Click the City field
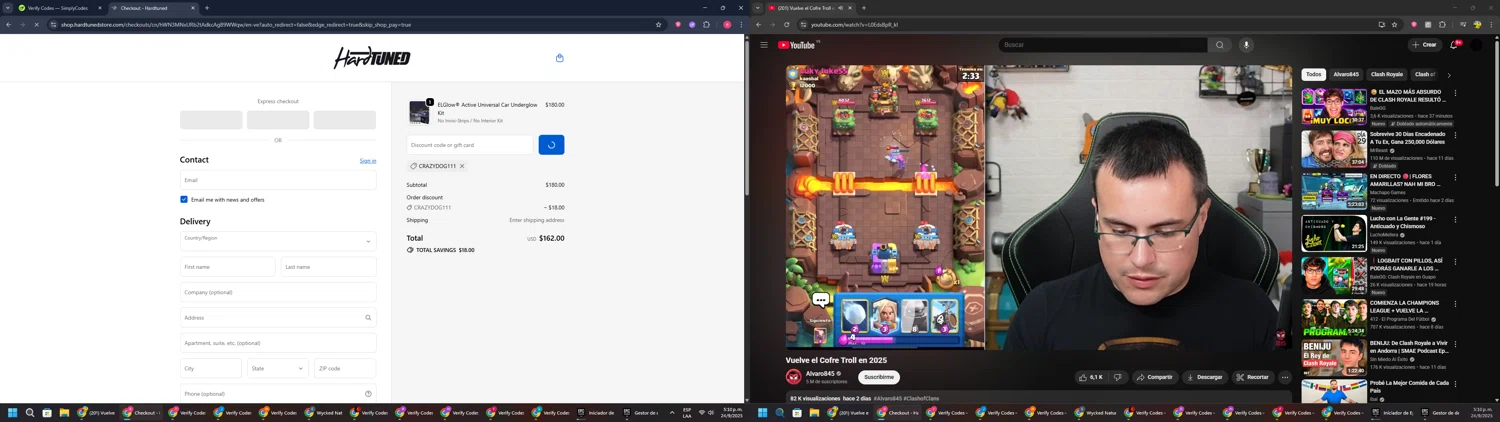Image resolution: width=1500 pixels, height=422 pixels. [x=211, y=368]
